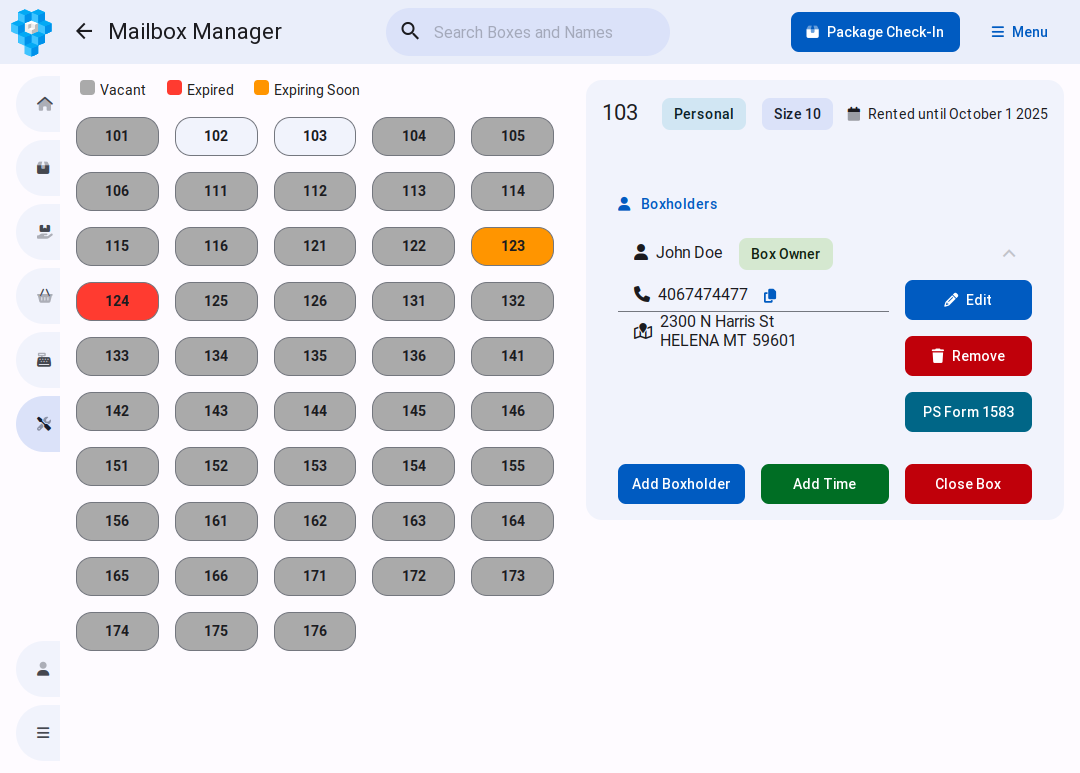This screenshot has height=773, width=1080.
Task: Expand the hamburger menu at the sidebar bottom
Action: click(44, 733)
